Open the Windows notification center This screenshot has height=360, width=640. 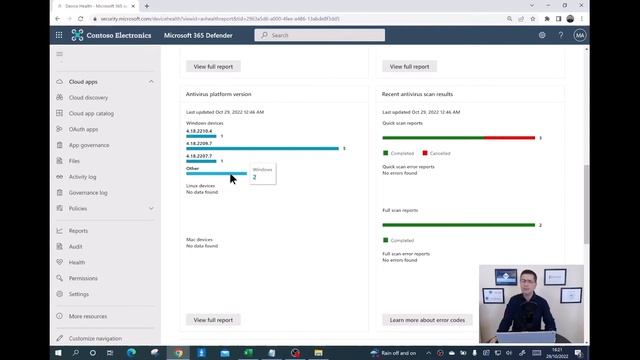coord(578,353)
